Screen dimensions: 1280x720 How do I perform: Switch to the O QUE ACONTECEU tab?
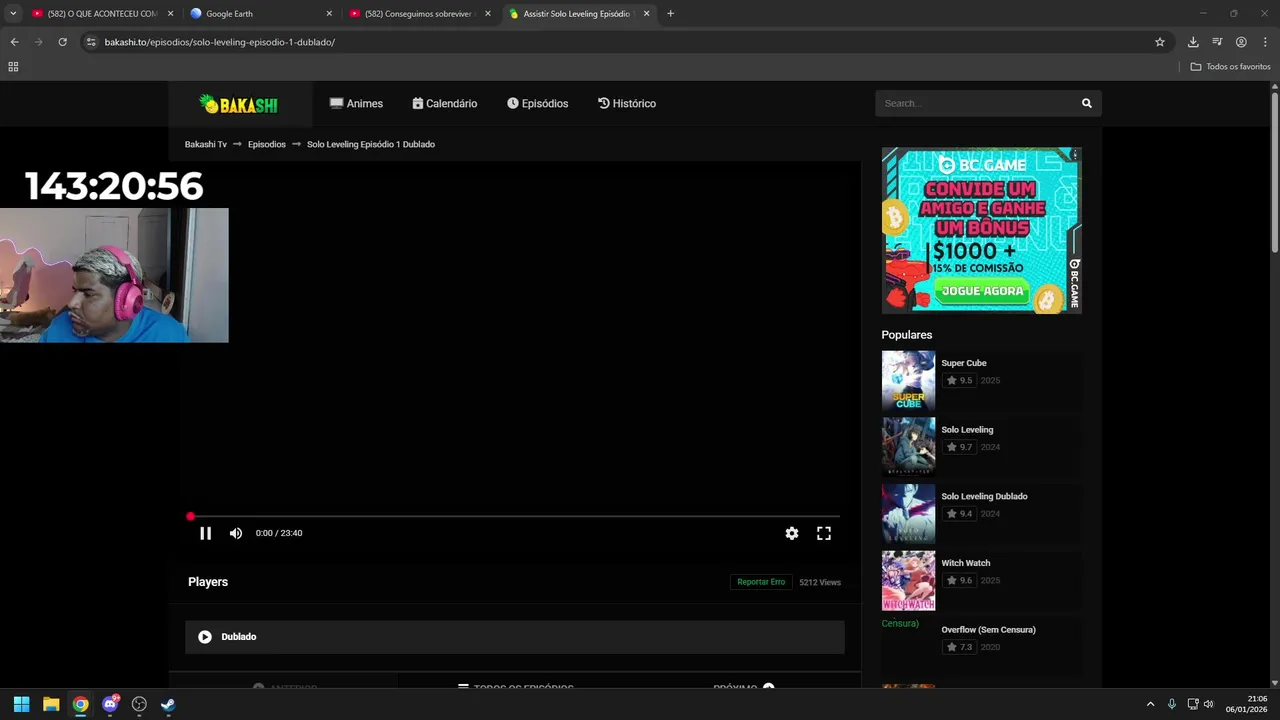click(100, 14)
